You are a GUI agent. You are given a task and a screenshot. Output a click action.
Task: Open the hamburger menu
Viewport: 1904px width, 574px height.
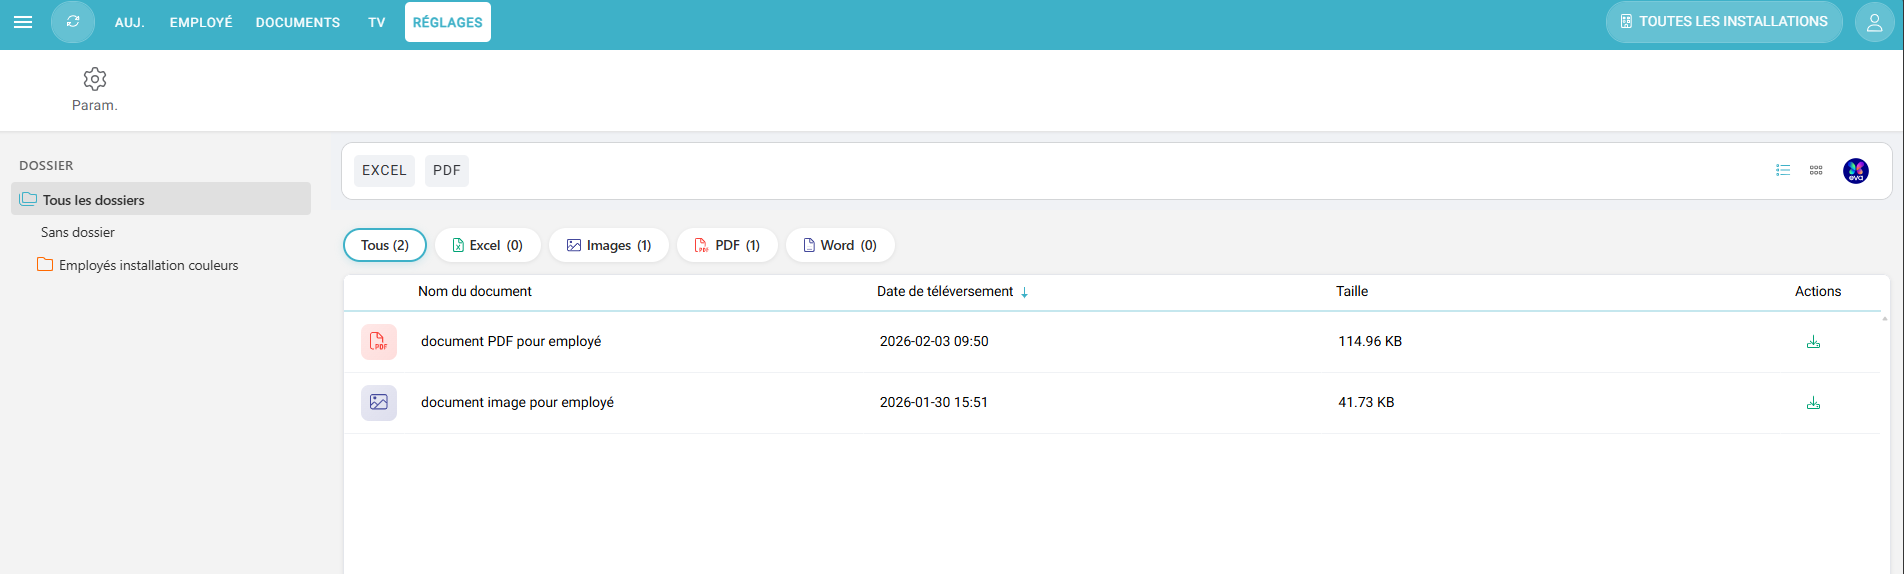(x=23, y=22)
